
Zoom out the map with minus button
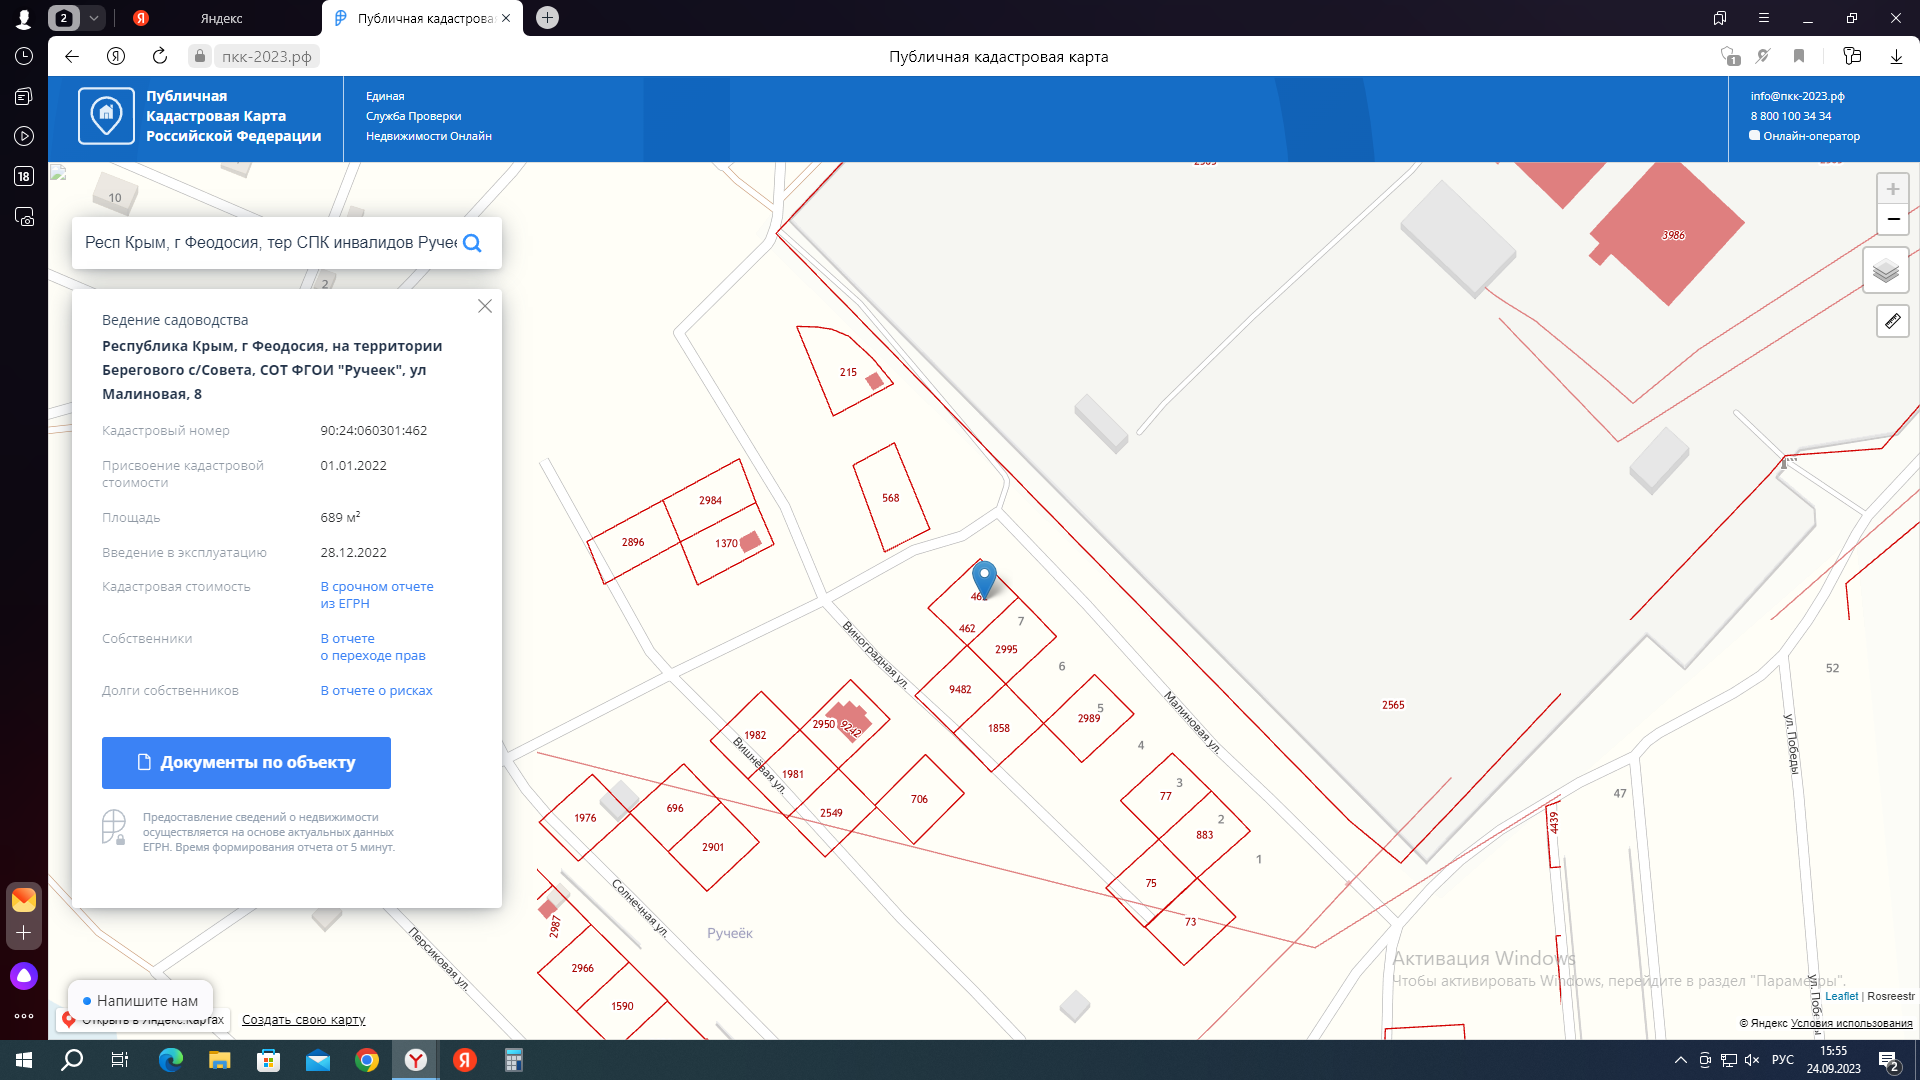point(1892,219)
